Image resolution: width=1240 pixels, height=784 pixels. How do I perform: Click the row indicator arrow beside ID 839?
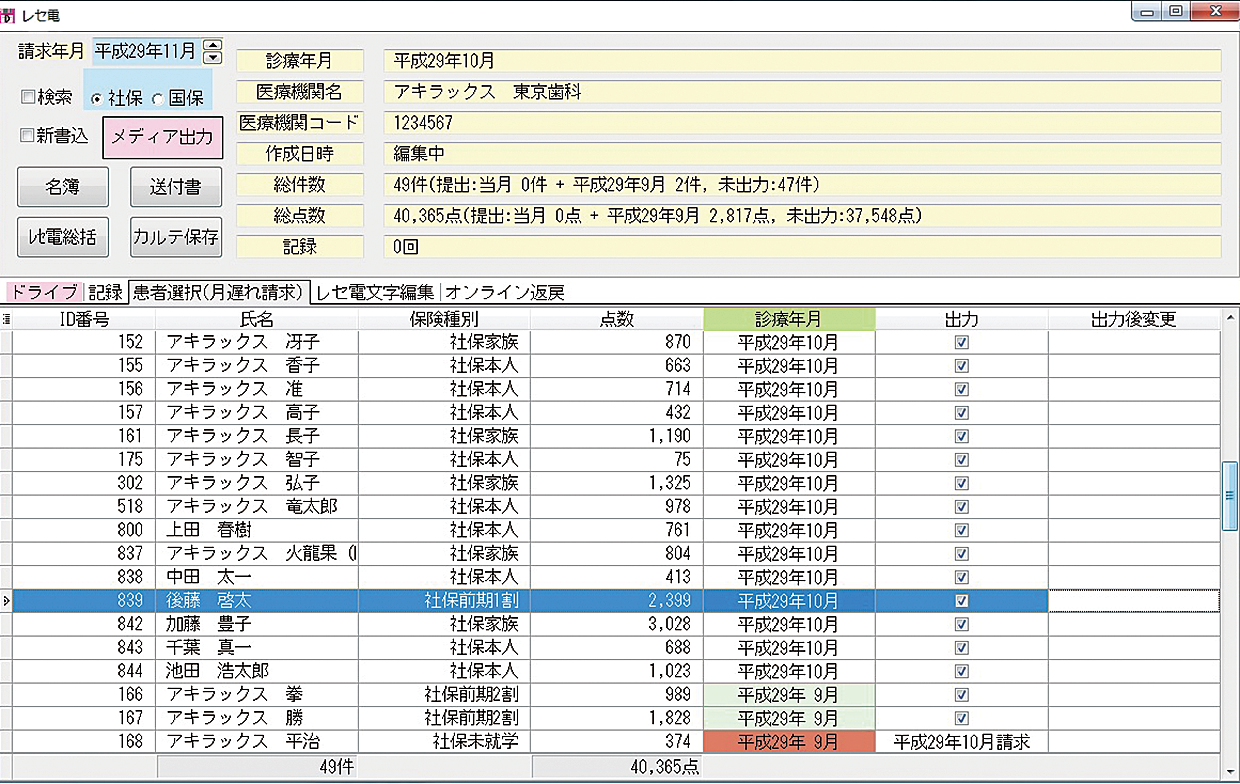tap(6, 601)
